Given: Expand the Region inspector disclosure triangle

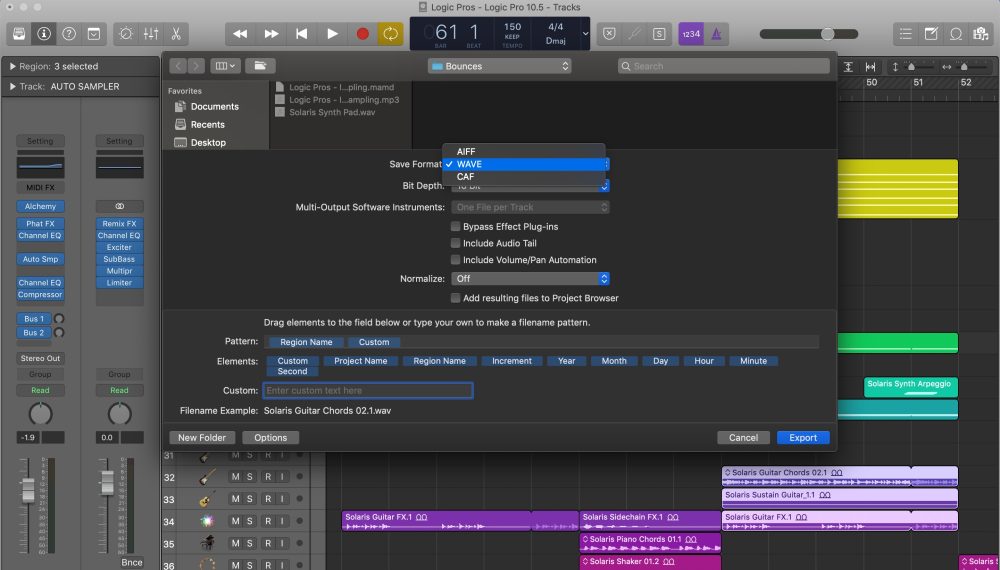Looking at the screenshot, I should click(12, 66).
